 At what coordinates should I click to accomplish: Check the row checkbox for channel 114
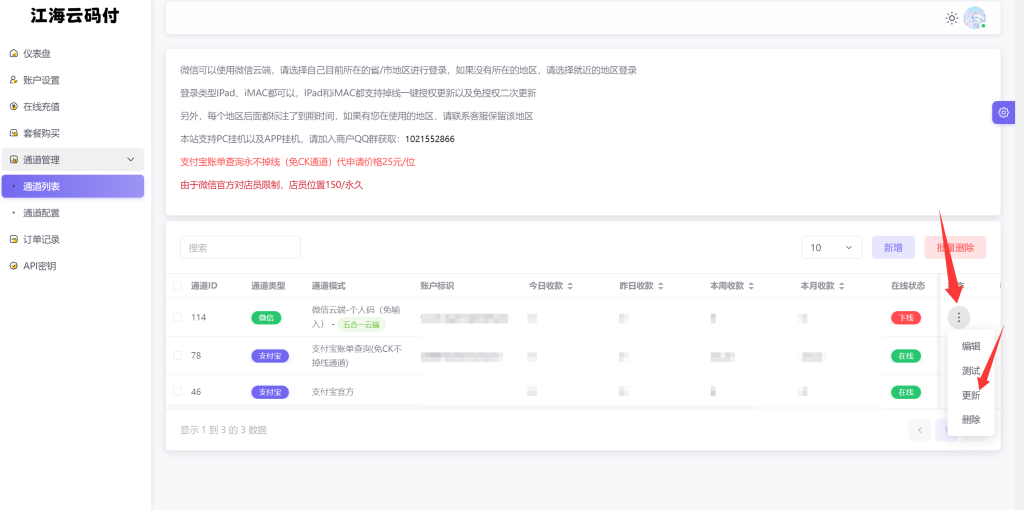[178, 317]
